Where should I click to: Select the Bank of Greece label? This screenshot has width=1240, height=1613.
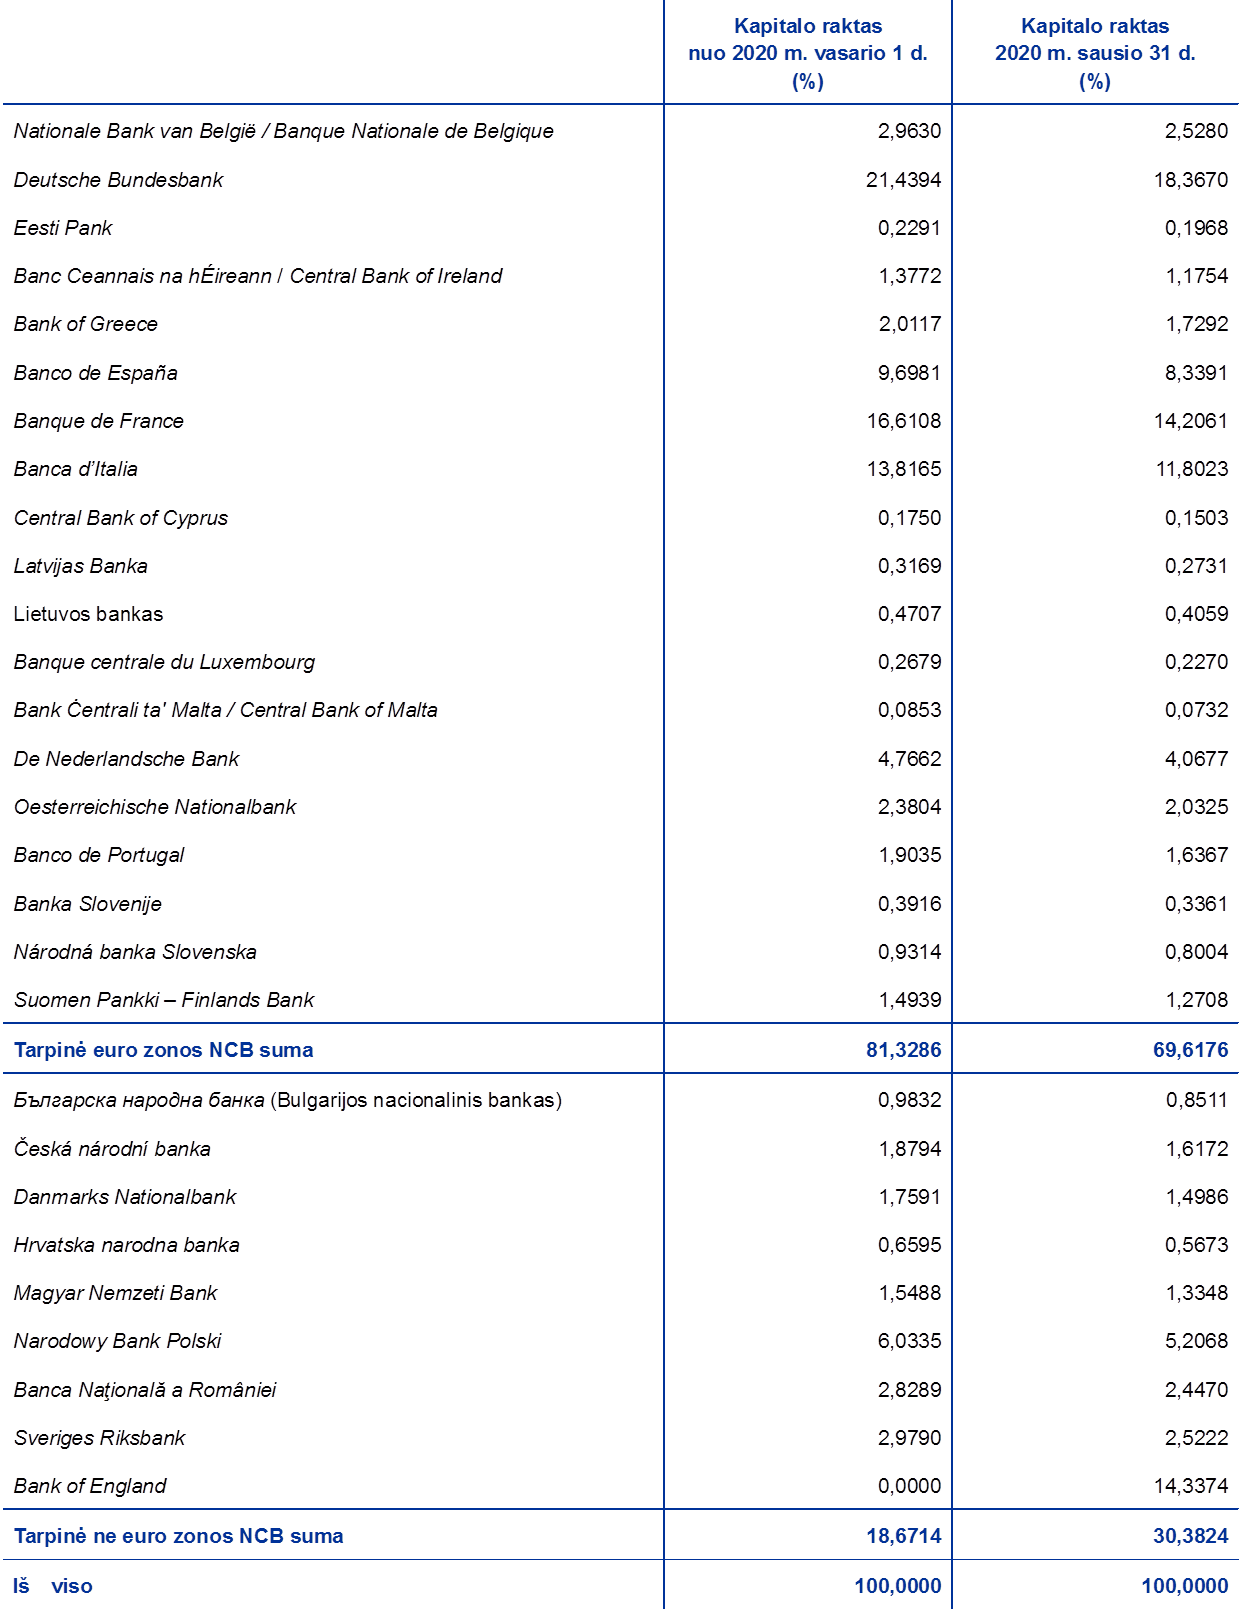pyautogui.click(x=85, y=324)
